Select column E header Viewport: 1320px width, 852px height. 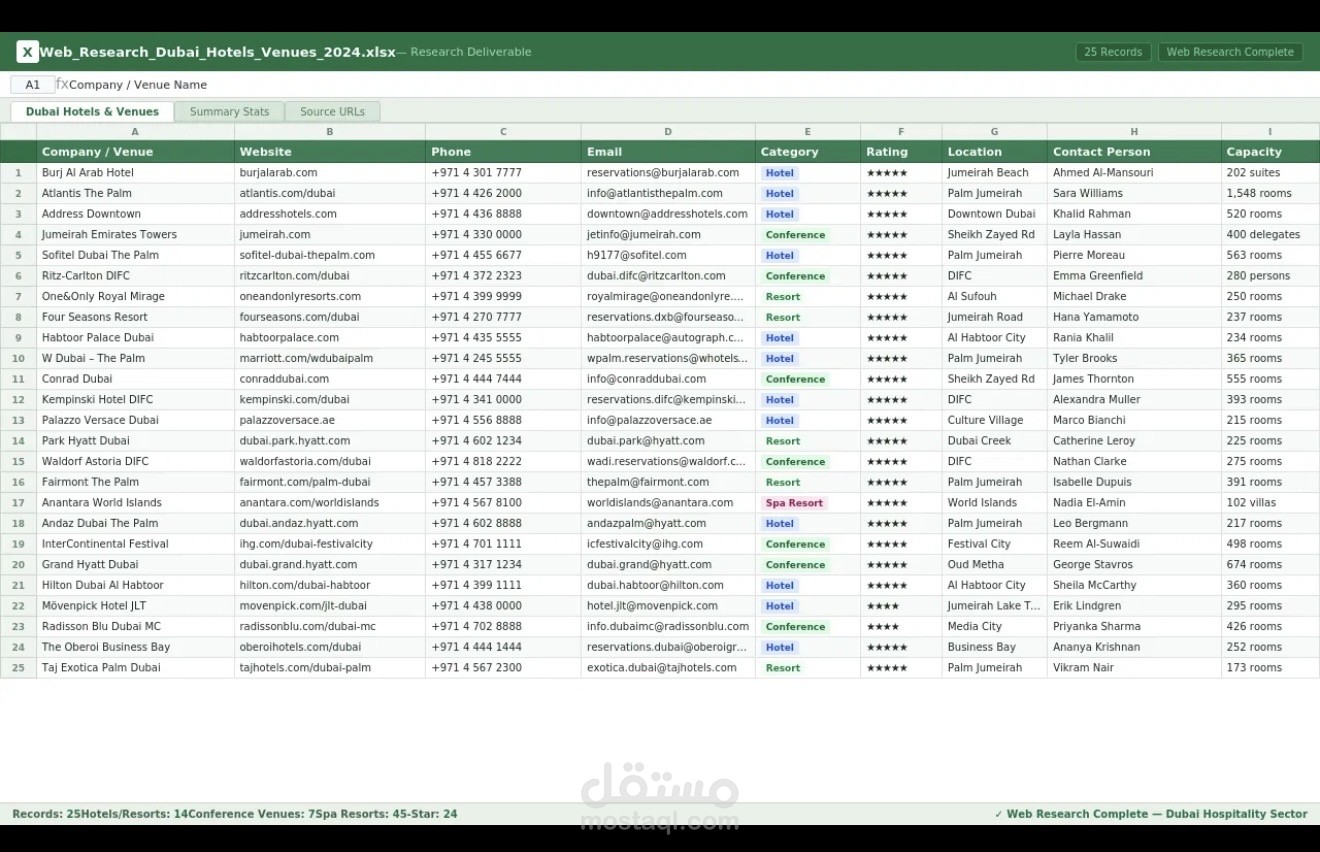tap(808, 132)
